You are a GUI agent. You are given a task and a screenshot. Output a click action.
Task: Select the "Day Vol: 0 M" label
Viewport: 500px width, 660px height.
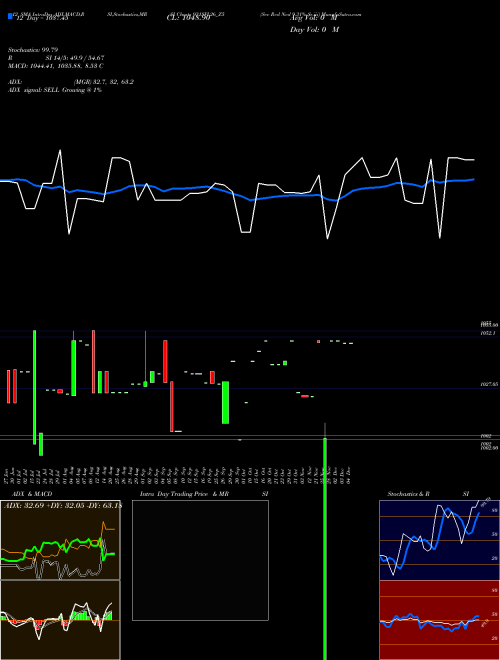(314, 30)
